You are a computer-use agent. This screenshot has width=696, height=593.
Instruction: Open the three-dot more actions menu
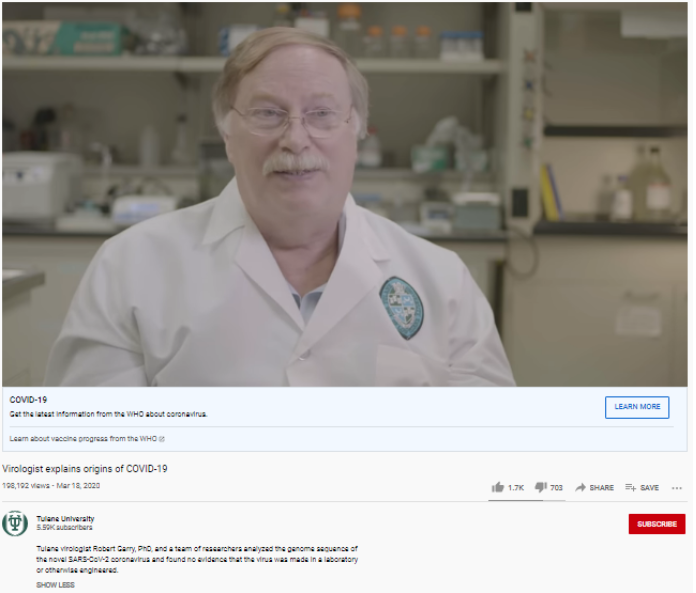[x=676, y=488]
